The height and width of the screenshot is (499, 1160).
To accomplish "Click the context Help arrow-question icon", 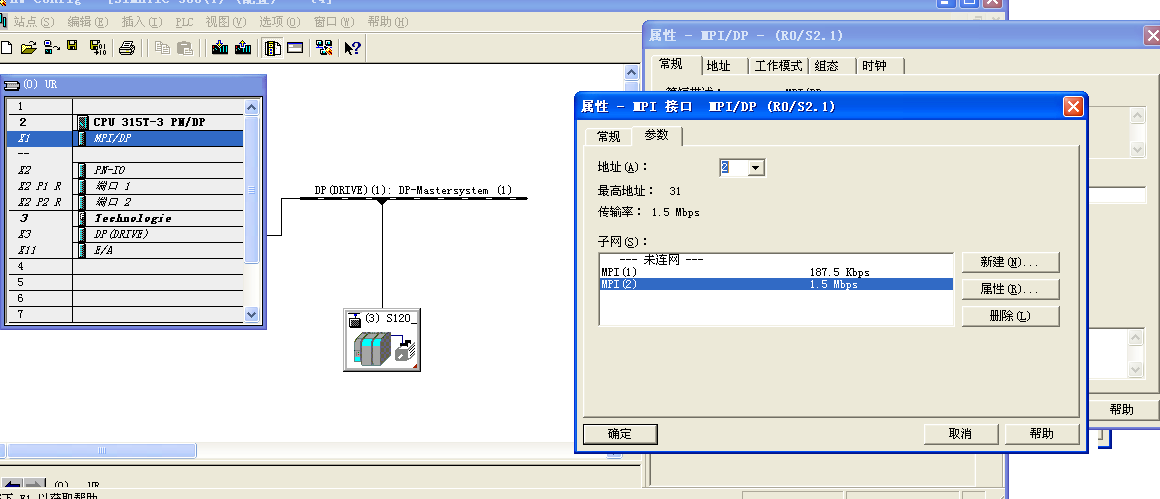I will [352, 48].
